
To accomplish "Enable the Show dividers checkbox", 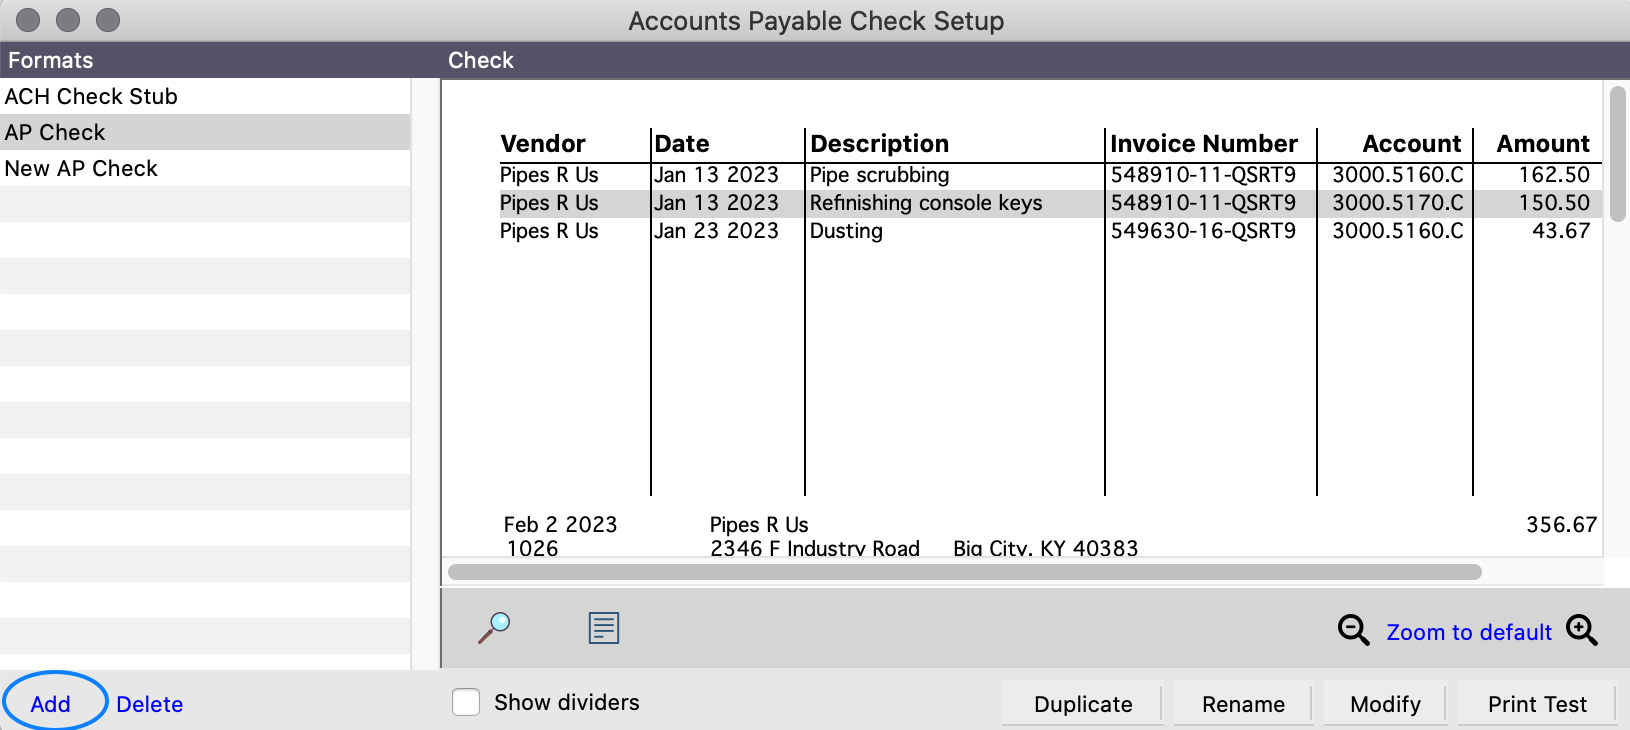I will tap(466, 702).
